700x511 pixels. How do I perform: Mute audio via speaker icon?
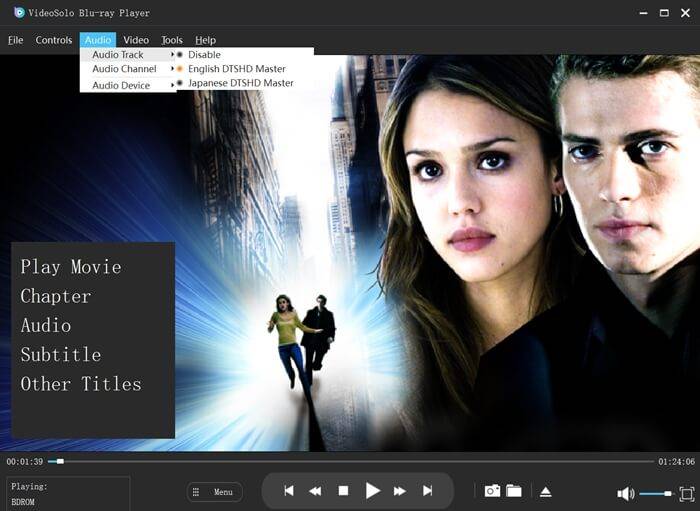(625, 493)
